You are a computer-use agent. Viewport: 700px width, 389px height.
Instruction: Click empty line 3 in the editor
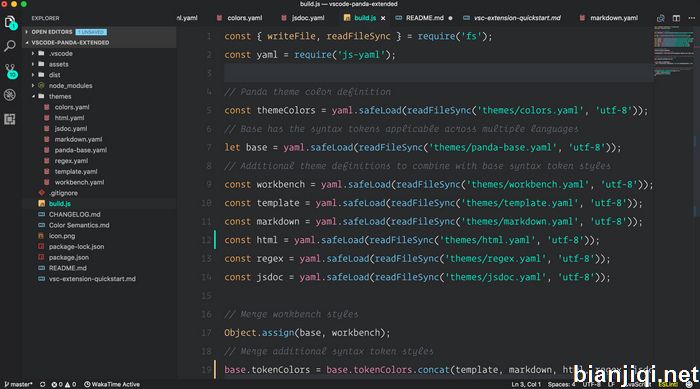click(x=438, y=73)
